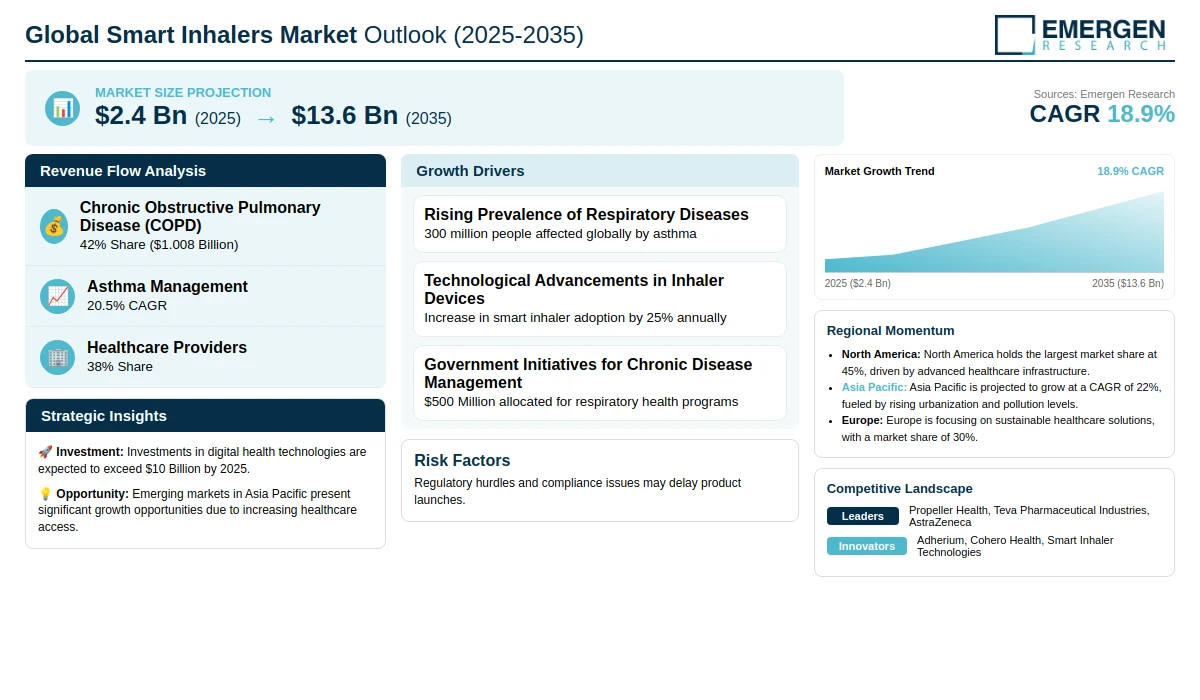The height and width of the screenshot is (700, 1200).
Task: Click the trend chart icon beside Asthma Management
Action: [x=57, y=296]
